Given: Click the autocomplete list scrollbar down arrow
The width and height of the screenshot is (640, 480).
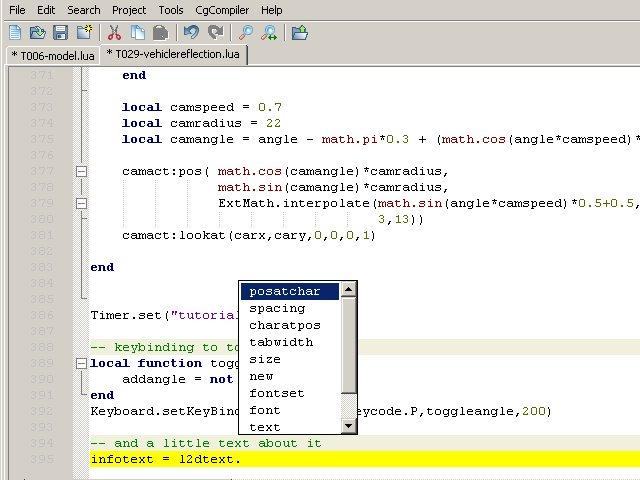Looking at the screenshot, I should point(348,426).
